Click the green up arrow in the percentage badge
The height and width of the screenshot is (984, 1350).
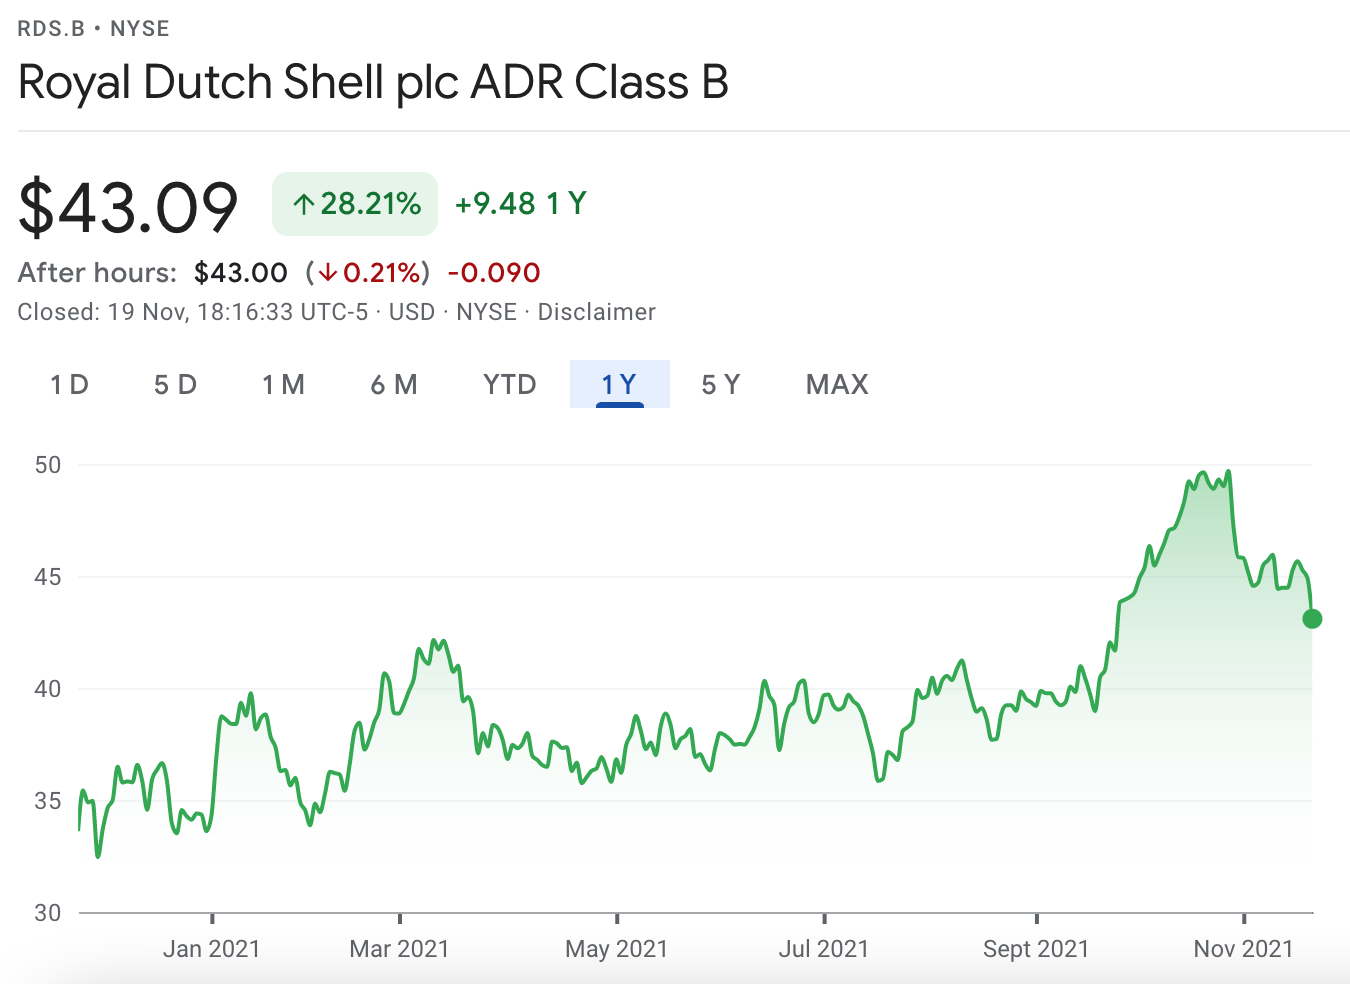click(303, 203)
